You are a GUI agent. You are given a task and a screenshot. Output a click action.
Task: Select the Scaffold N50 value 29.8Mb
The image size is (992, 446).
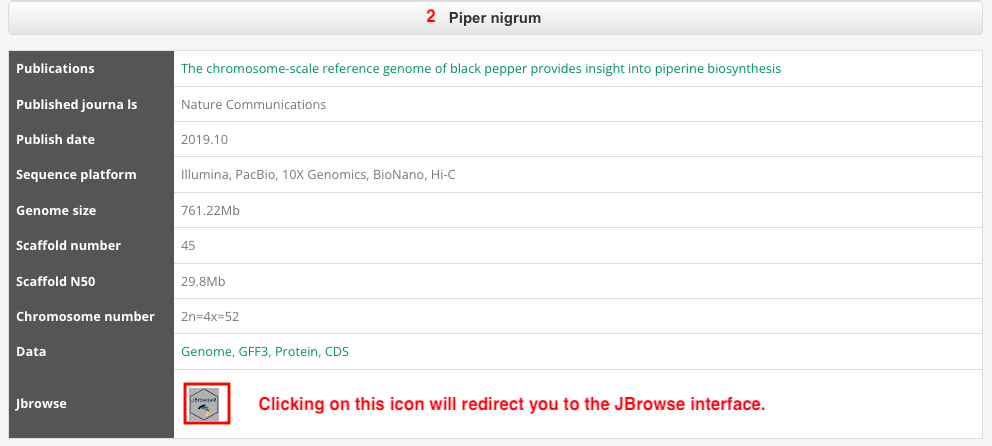point(202,282)
